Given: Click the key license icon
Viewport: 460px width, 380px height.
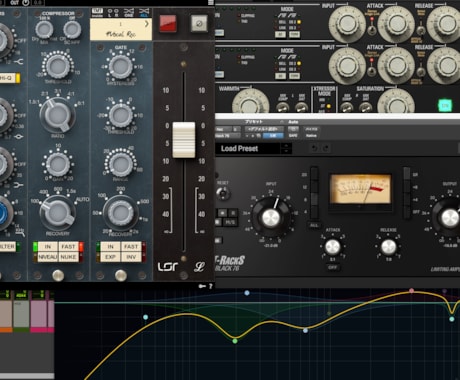Looking at the screenshot, I should pyautogui.click(x=202, y=286).
